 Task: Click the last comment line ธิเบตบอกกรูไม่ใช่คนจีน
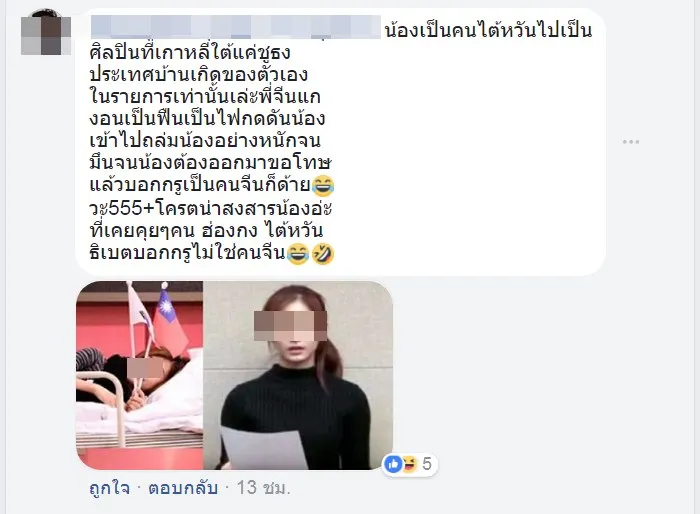pos(187,253)
